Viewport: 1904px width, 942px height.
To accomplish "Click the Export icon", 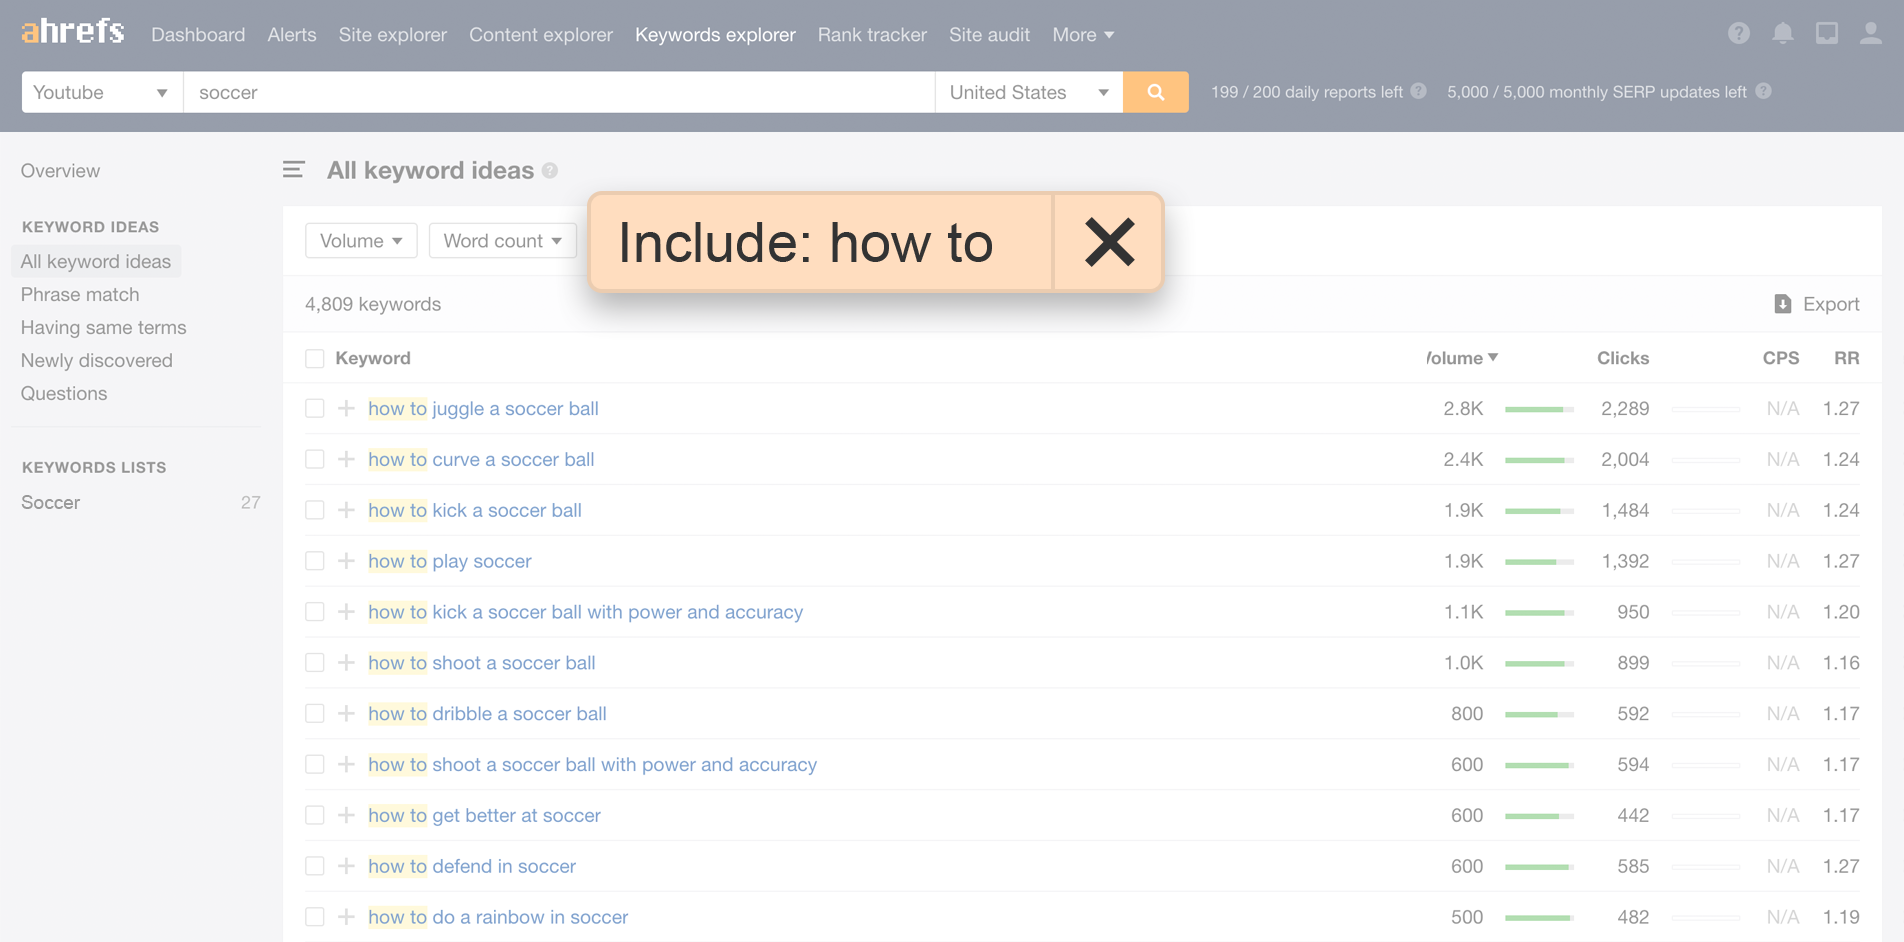I will tap(1782, 304).
